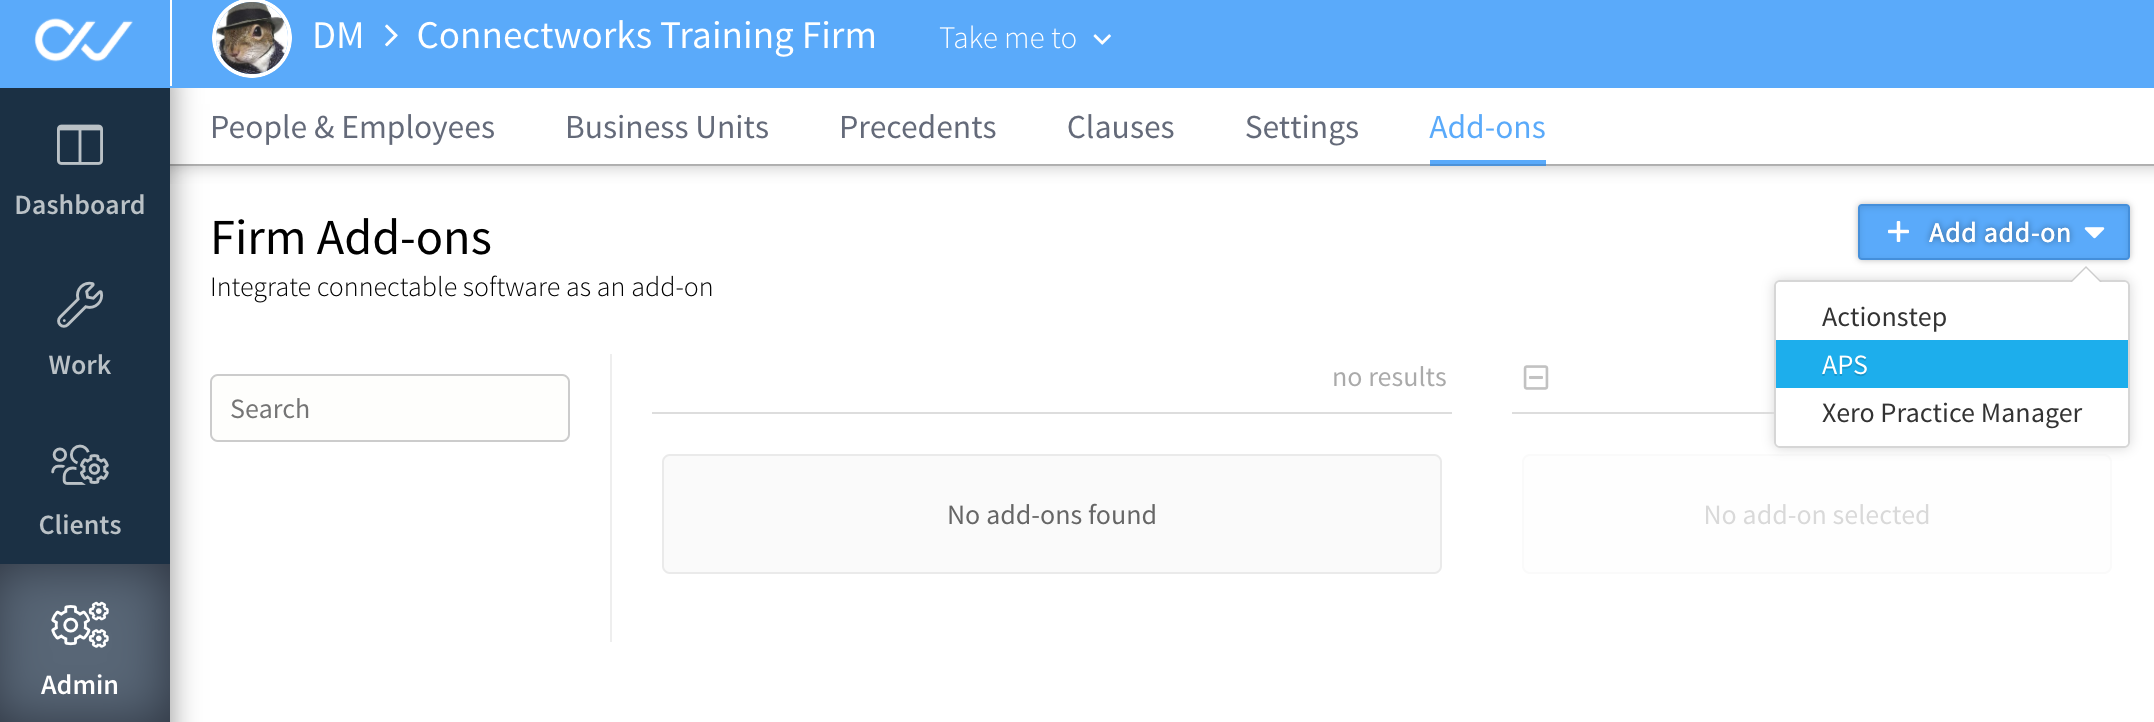Screen dimensions: 2154x722
Task: Open the Dashboard sidebar icon
Action: click(x=80, y=146)
